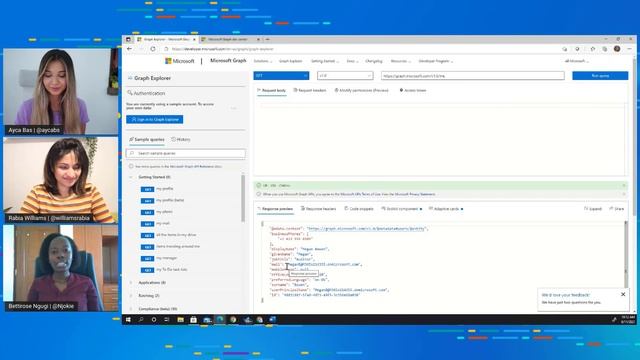Click the Expand response button
This screenshot has height=360, width=640.
tap(593, 209)
